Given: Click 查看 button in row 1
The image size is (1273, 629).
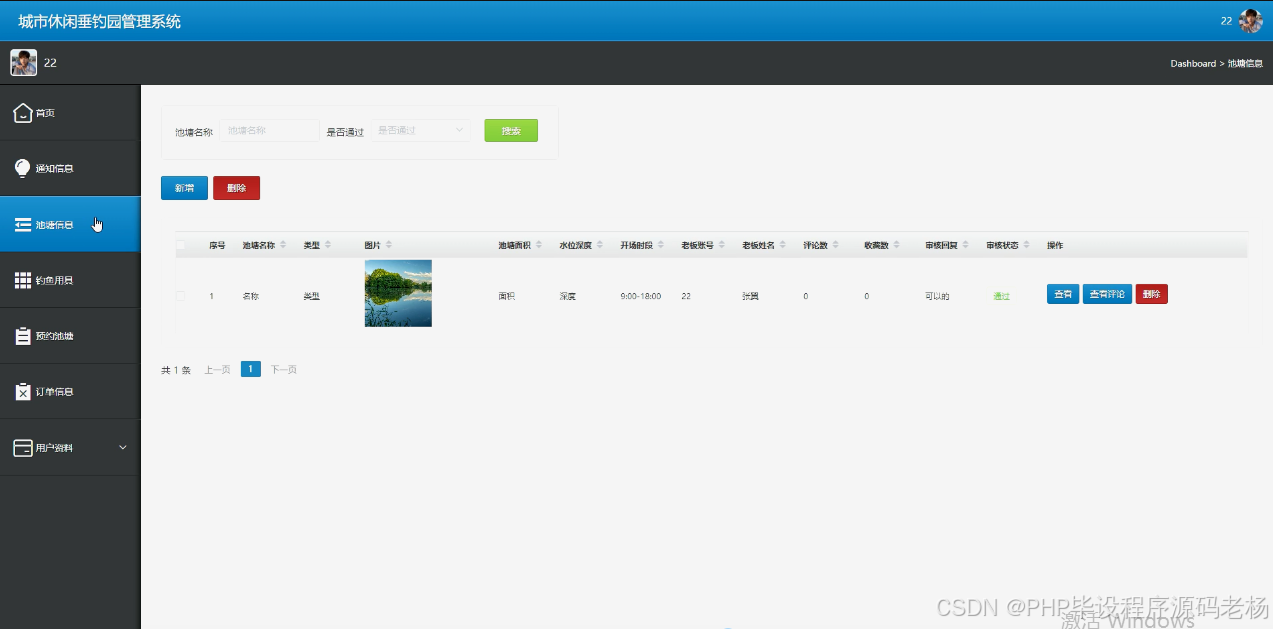Looking at the screenshot, I should pos(1063,294).
